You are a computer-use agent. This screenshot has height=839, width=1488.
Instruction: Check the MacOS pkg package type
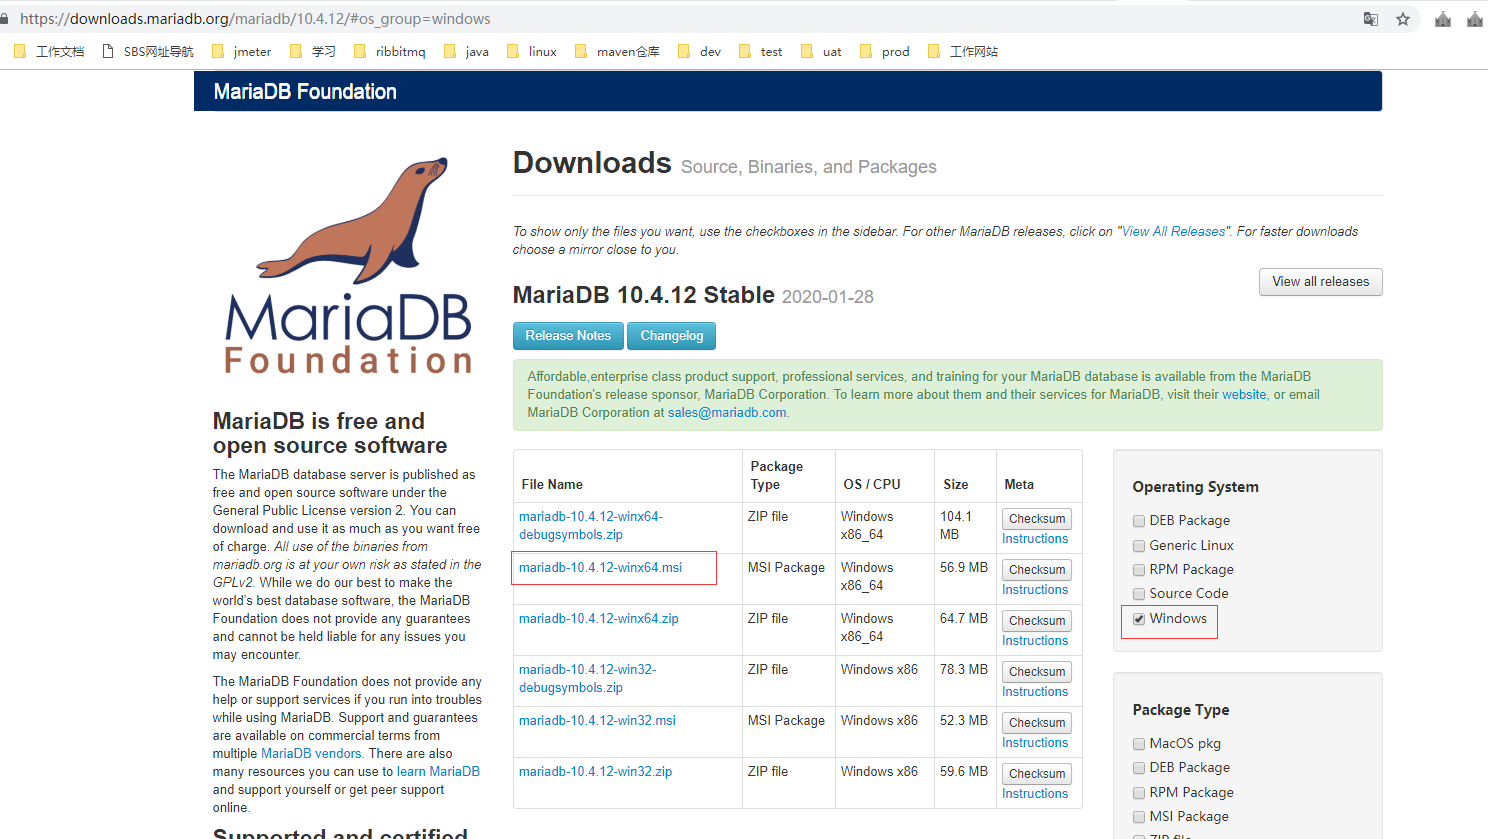point(1138,743)
